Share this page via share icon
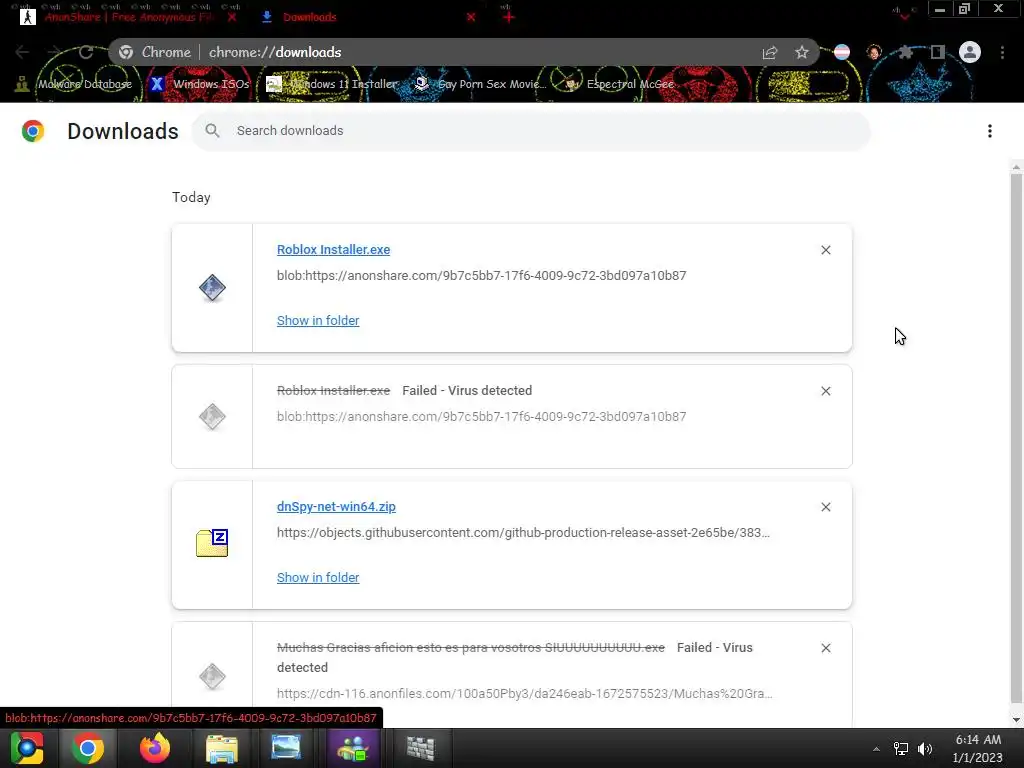 [x=770, y=53]
